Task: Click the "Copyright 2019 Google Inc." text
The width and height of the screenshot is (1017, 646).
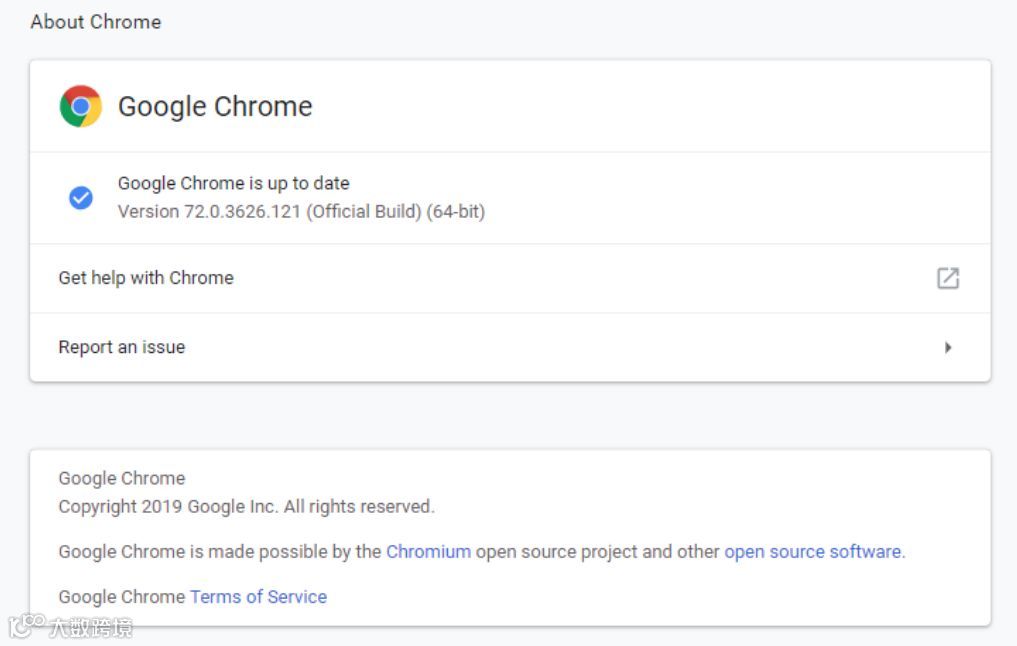Action: click(168, 507)
